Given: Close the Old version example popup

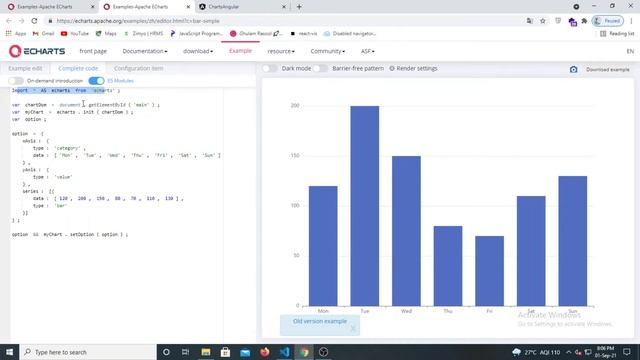Looking at the screenshot, I should coord(353,328).
